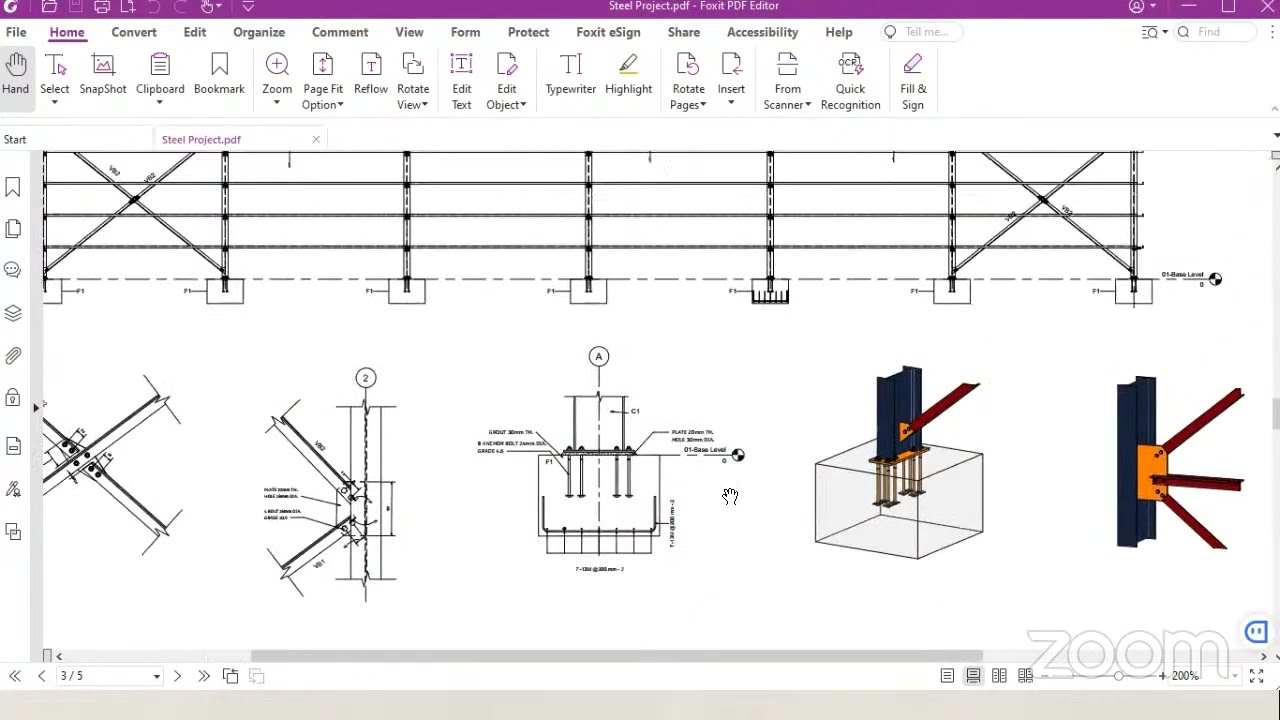Open the Layers side panel
Image resolution: width=1280 pixels, height=720 pixels.
[13, 313]
